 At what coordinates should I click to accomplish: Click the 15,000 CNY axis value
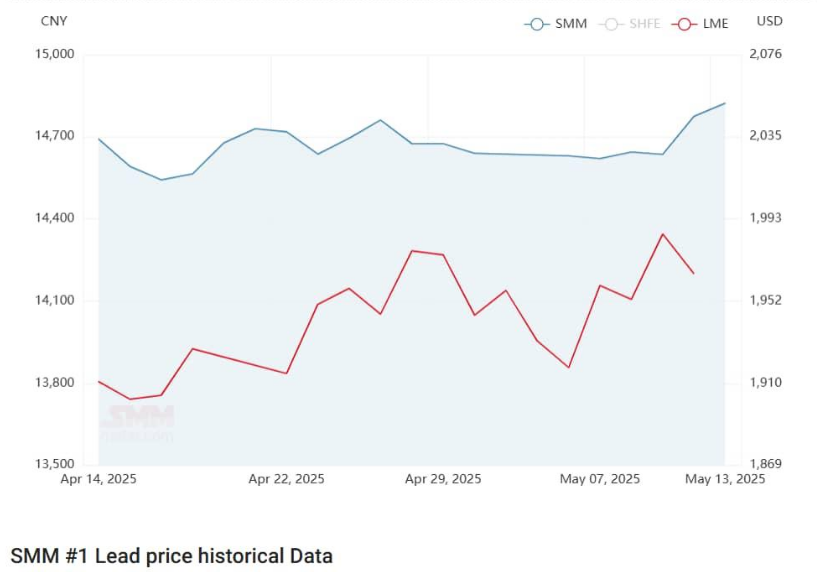tap(55, 54)
